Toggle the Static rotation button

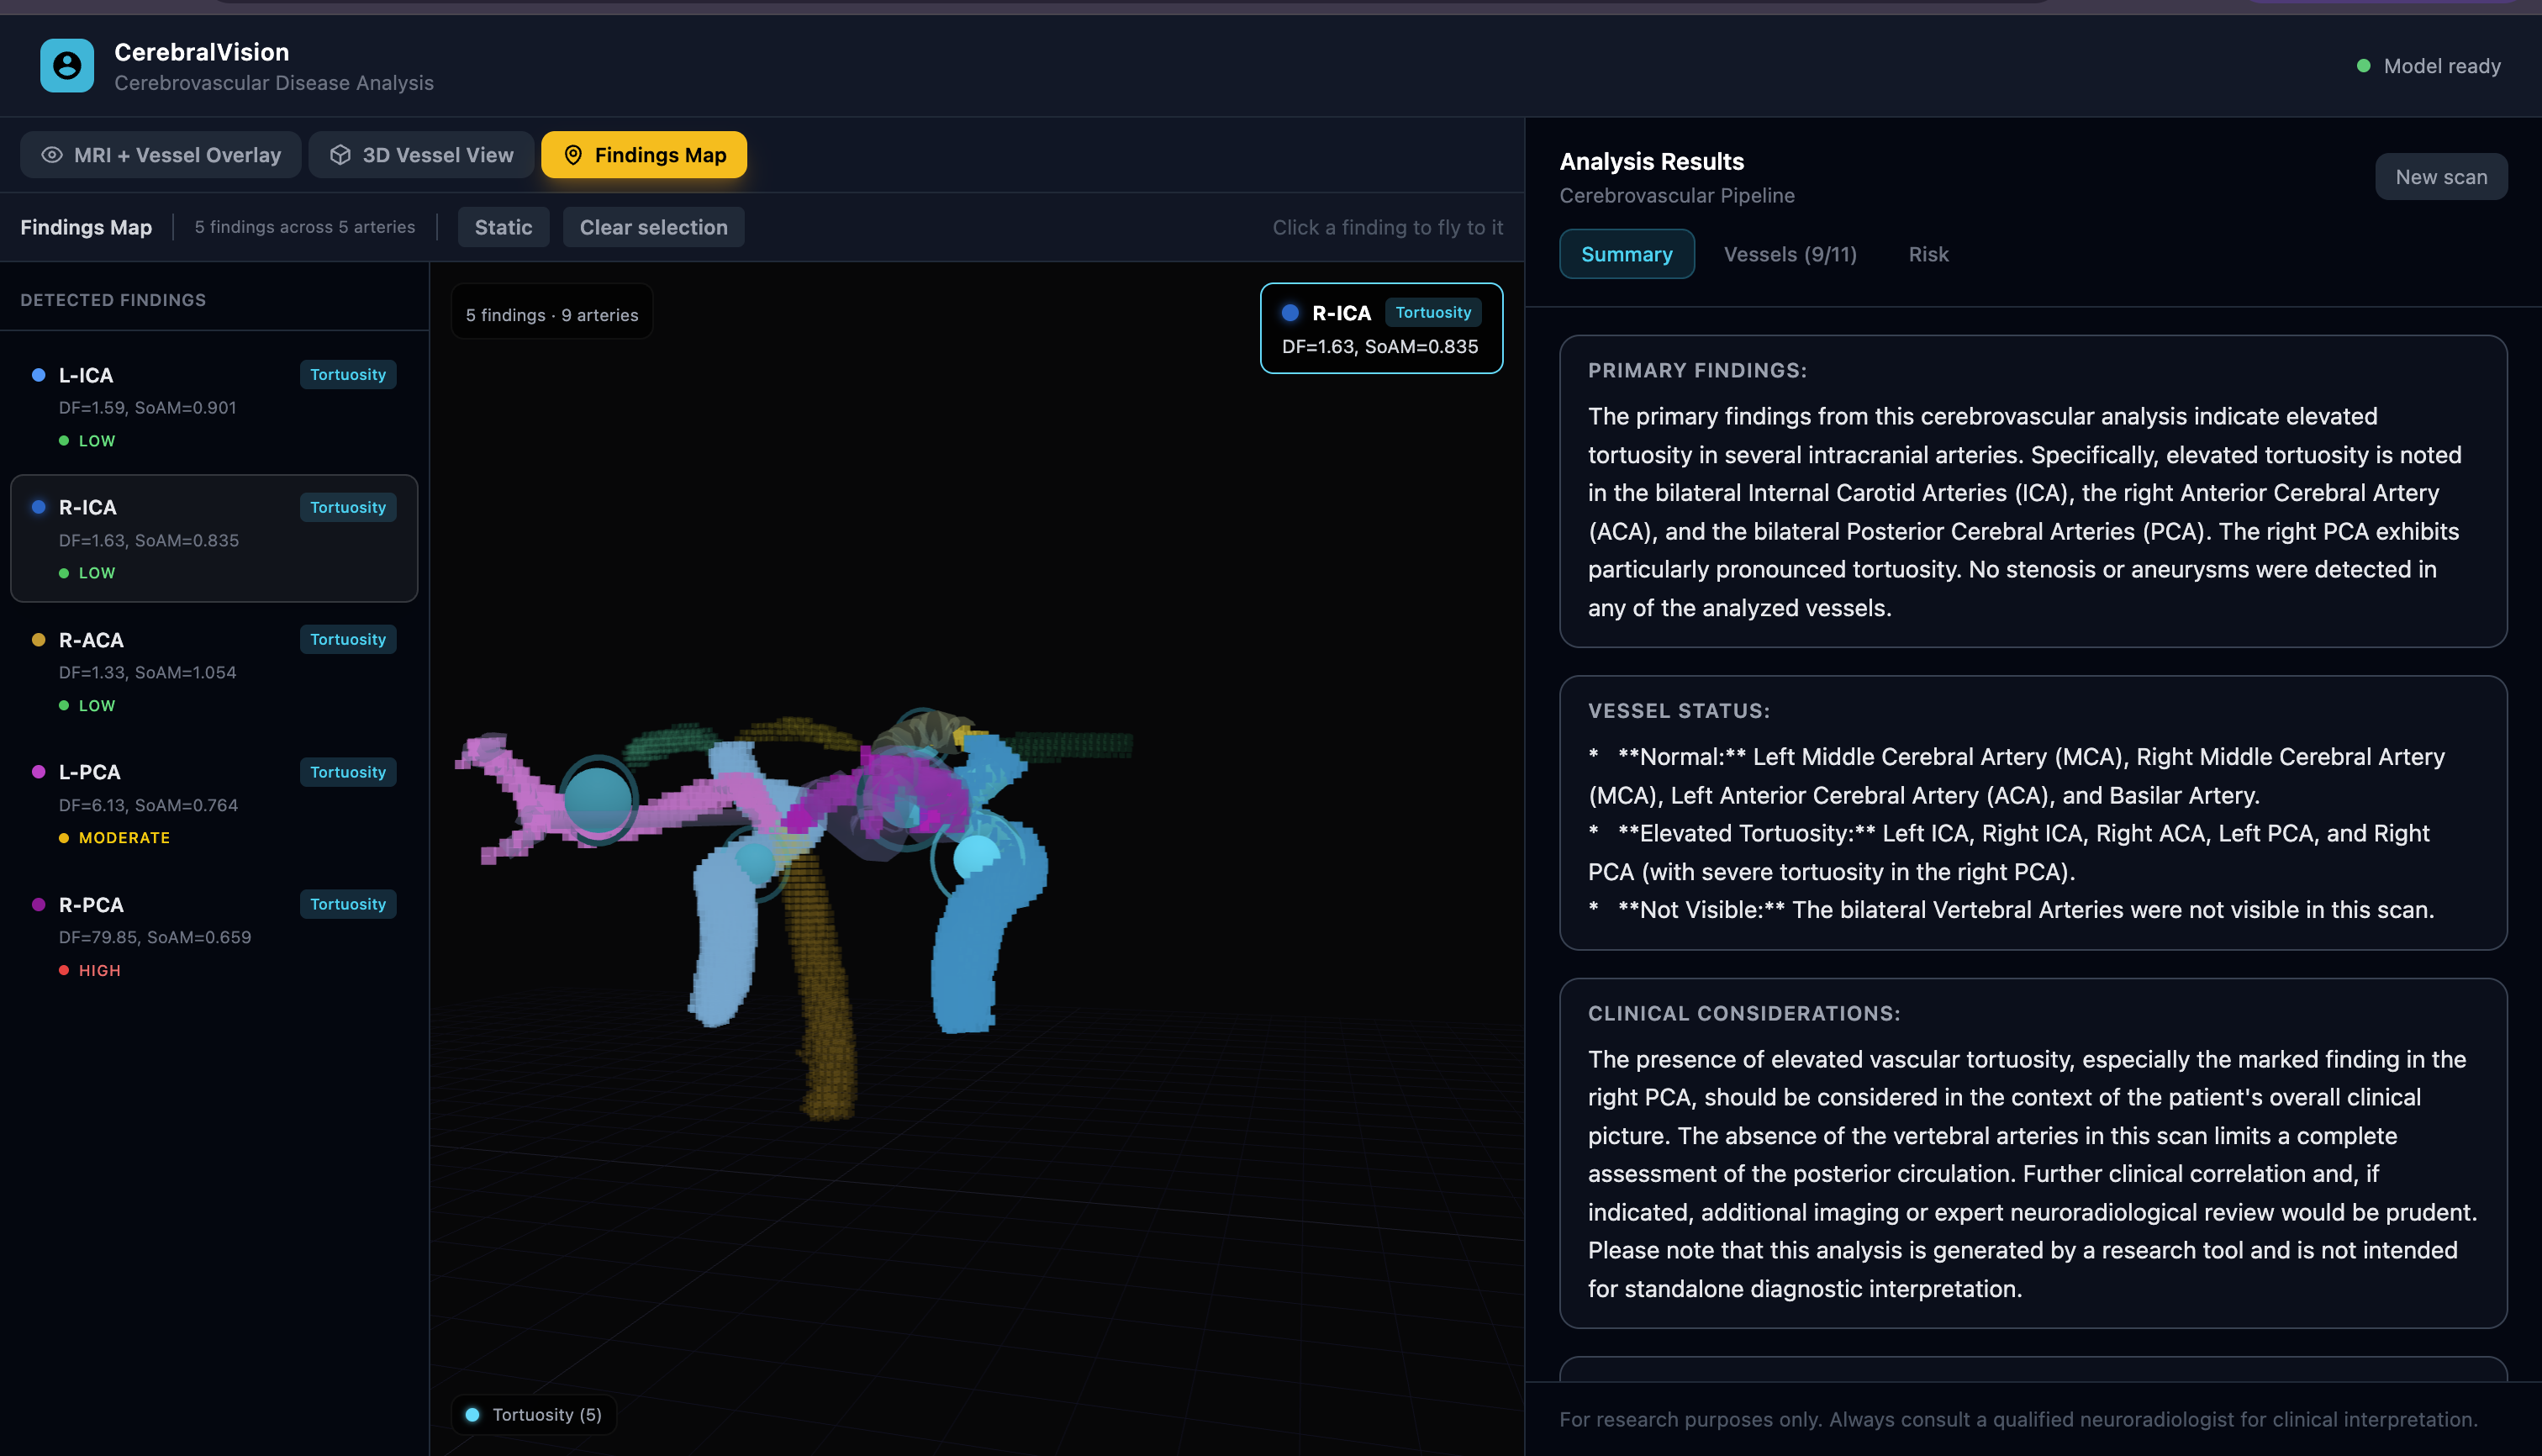[503, 227]
